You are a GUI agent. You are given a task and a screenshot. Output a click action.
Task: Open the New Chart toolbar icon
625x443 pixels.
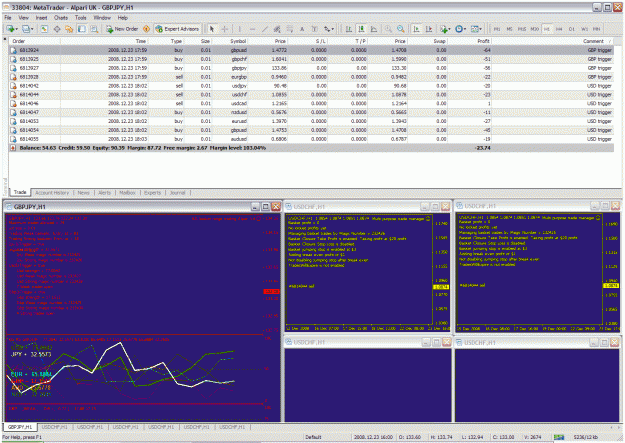pyautogui.click(x=10, y=29)
